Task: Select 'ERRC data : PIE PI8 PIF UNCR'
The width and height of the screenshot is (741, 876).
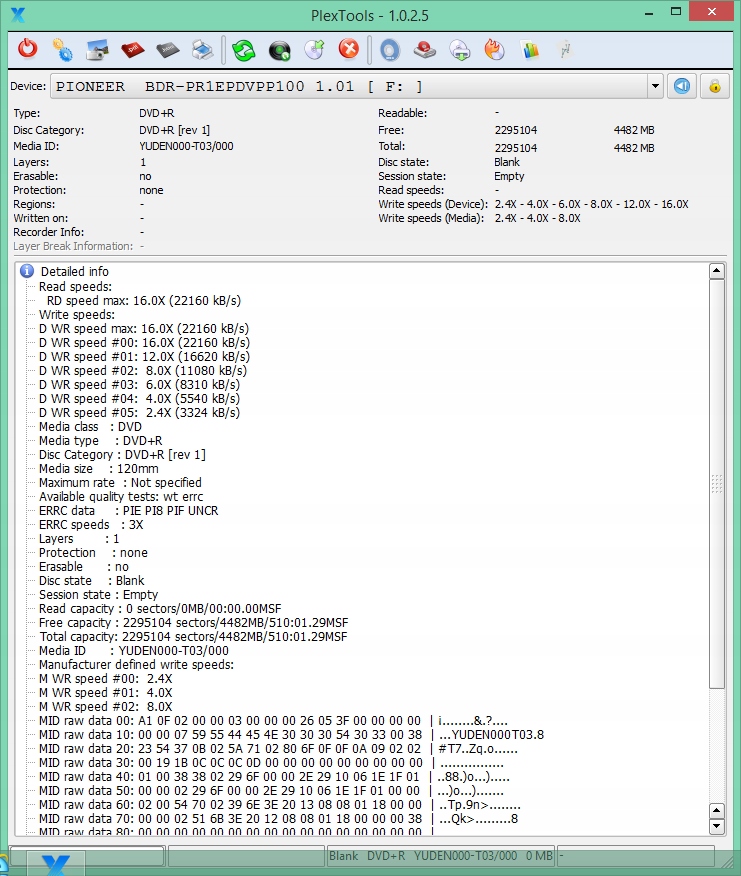Action: coord(129,511)
